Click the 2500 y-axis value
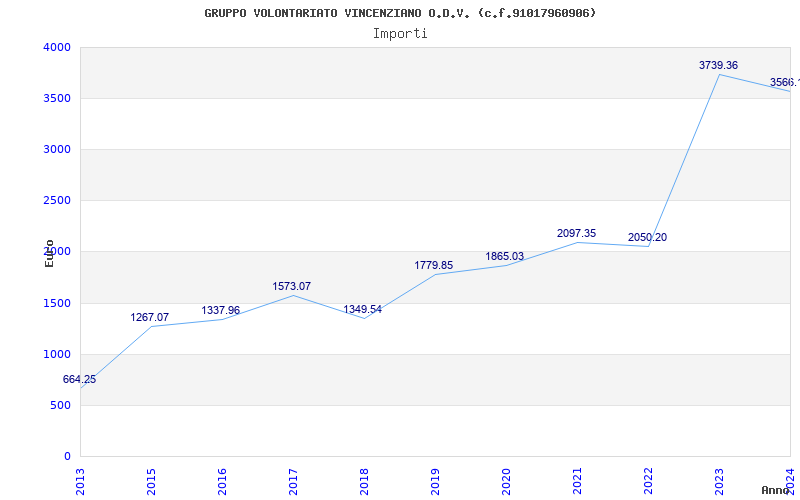This screenshot has height=500, width=800. (x=57, y=201)
